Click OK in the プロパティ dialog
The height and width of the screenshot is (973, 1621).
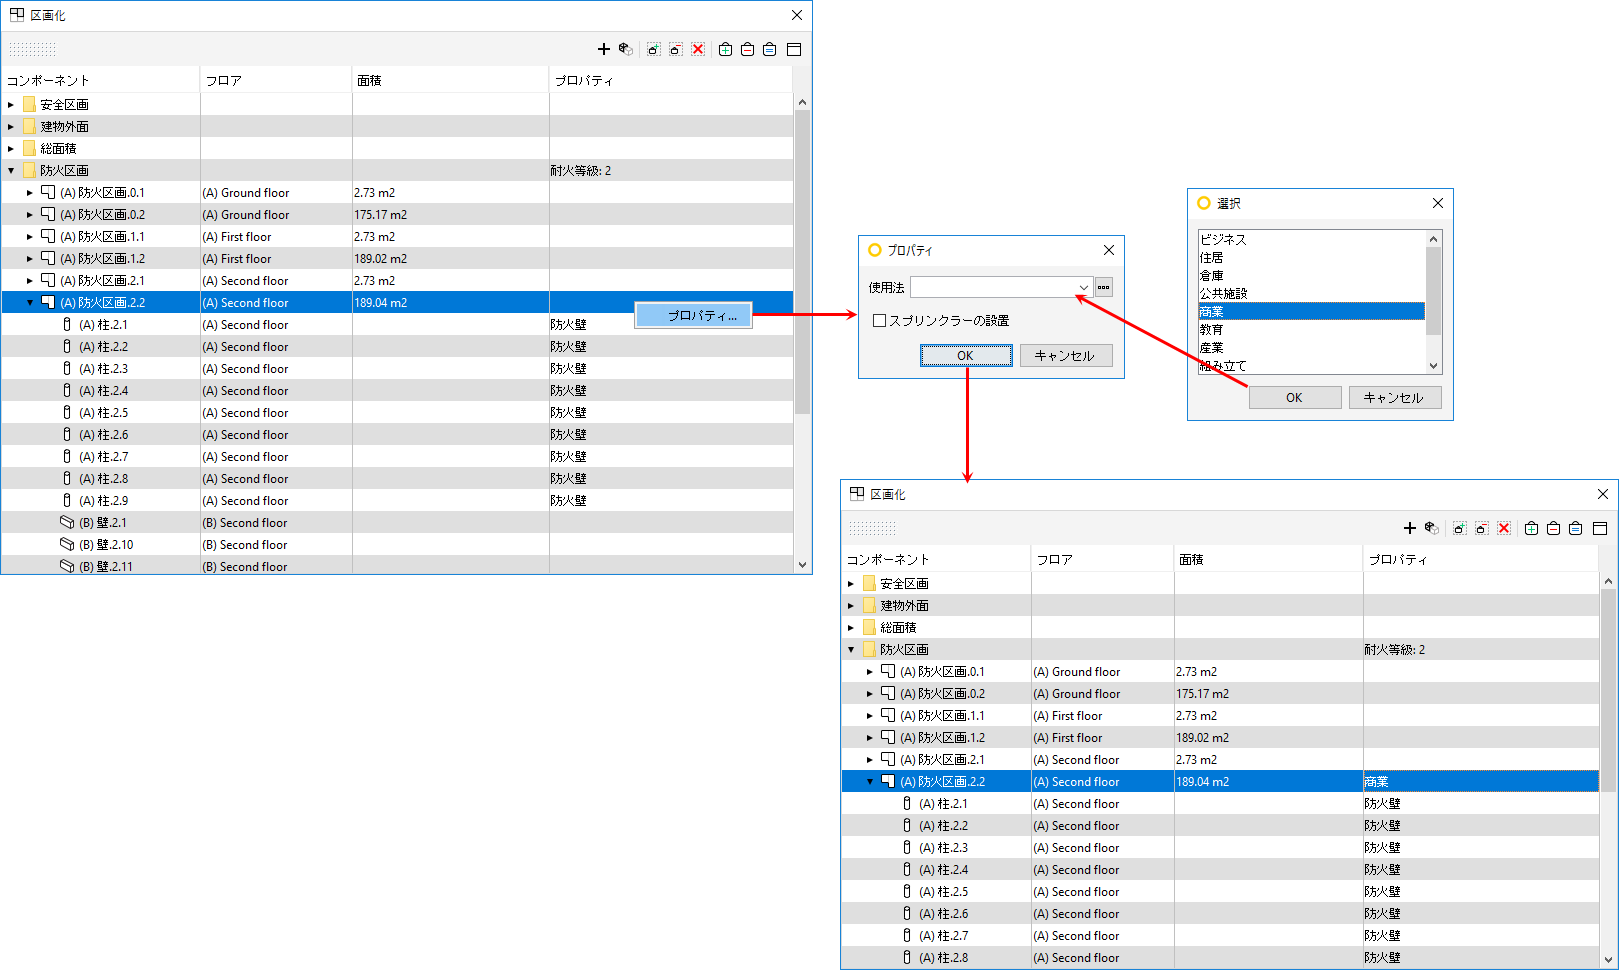coord(965,355)
